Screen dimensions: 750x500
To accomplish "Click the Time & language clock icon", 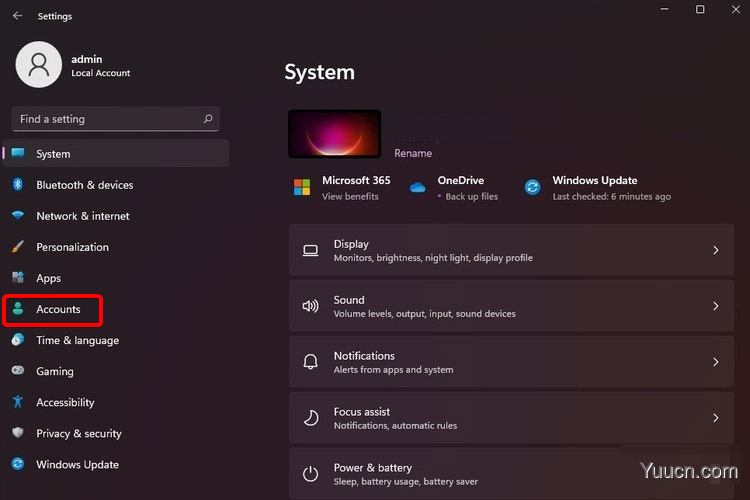I will (x=18, y=340).
